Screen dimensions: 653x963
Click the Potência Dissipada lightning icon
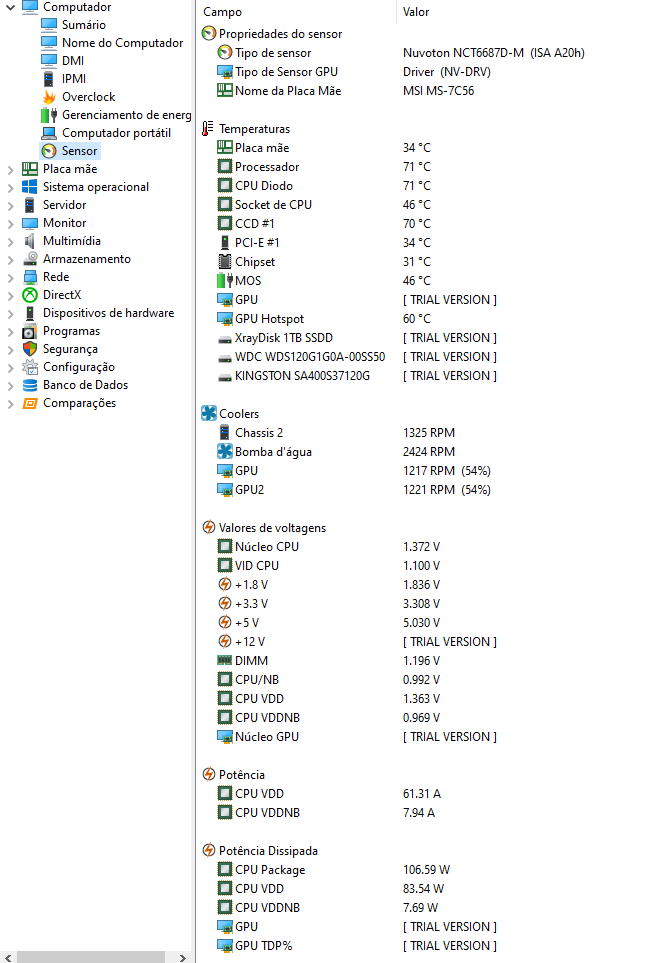[209, 851]
